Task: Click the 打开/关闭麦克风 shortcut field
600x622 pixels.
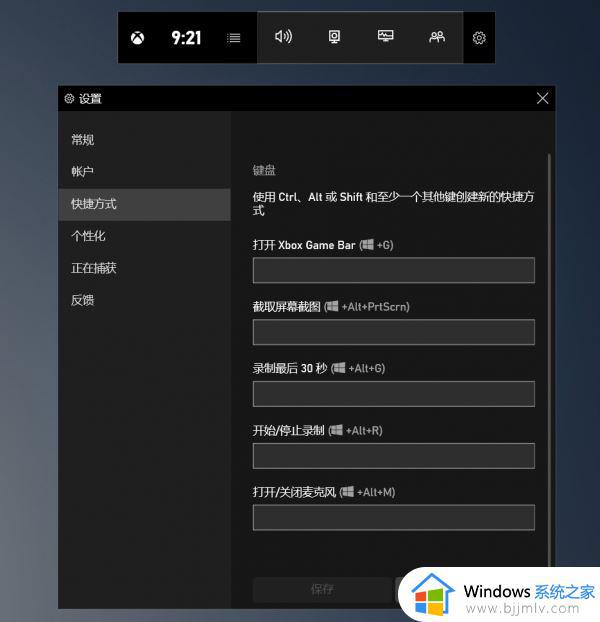Action: point(394,518)
